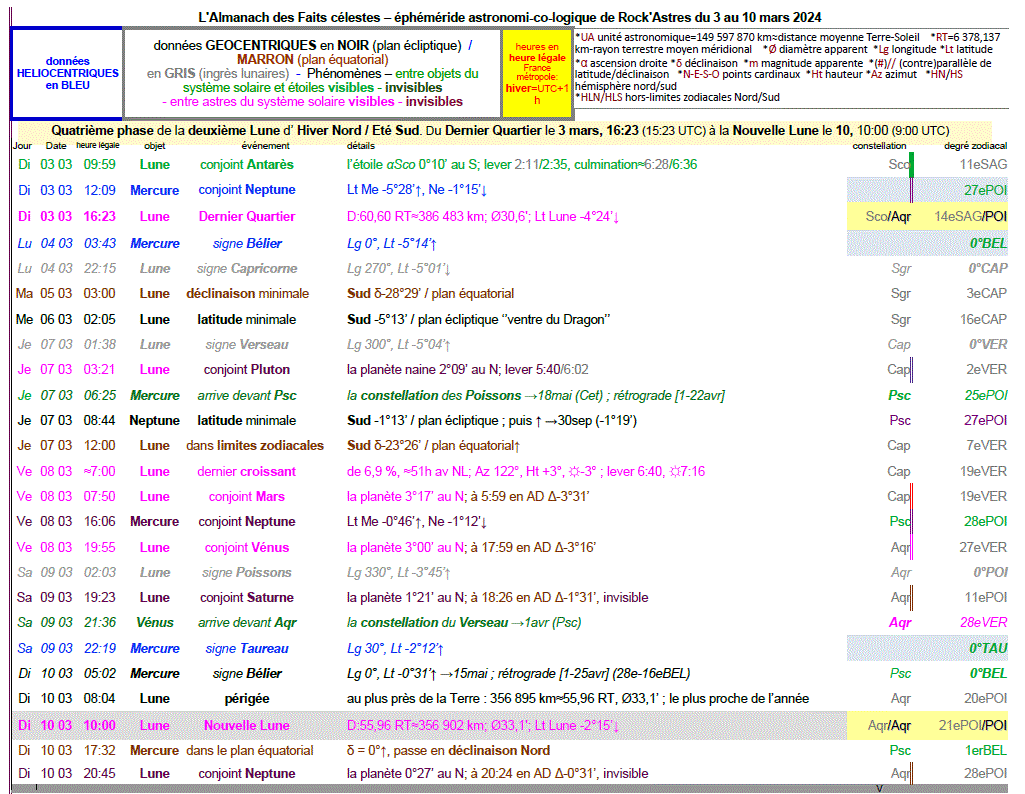Click the event "signe Capricorne"
Image resolution: width=1025 pixels, height=794 pixels.
pyautogui.click(x=246, y=269)
